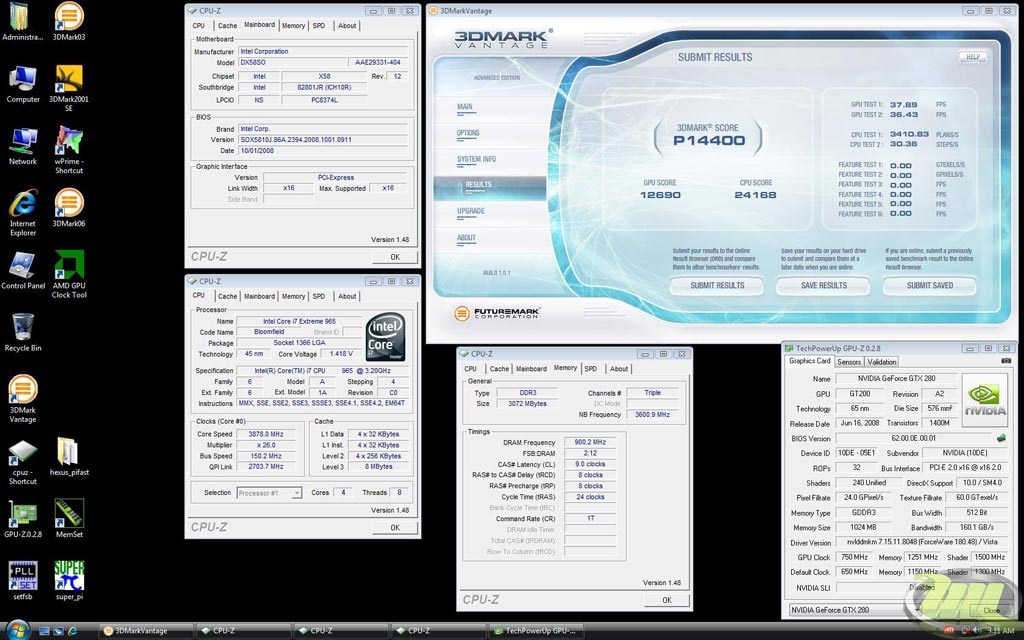Viewport: 1024px width, 640px height.
Task: Open the super_pi desktop icon
Action: 69,581
